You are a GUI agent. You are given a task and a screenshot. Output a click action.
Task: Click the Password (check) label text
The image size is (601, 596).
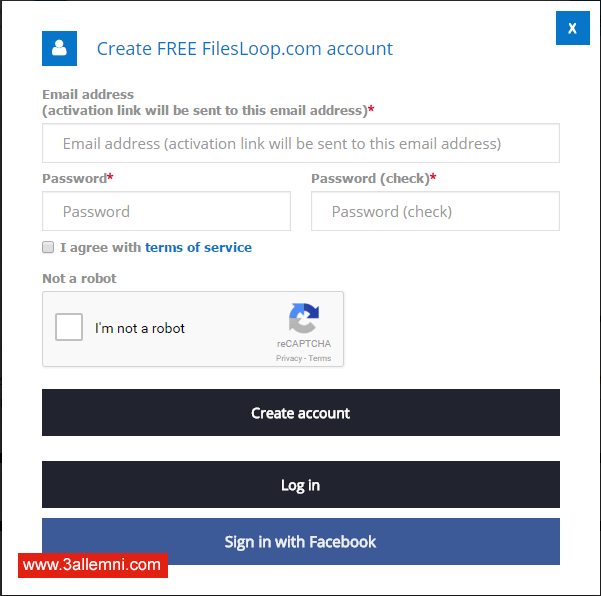click(x=370, y=178)
